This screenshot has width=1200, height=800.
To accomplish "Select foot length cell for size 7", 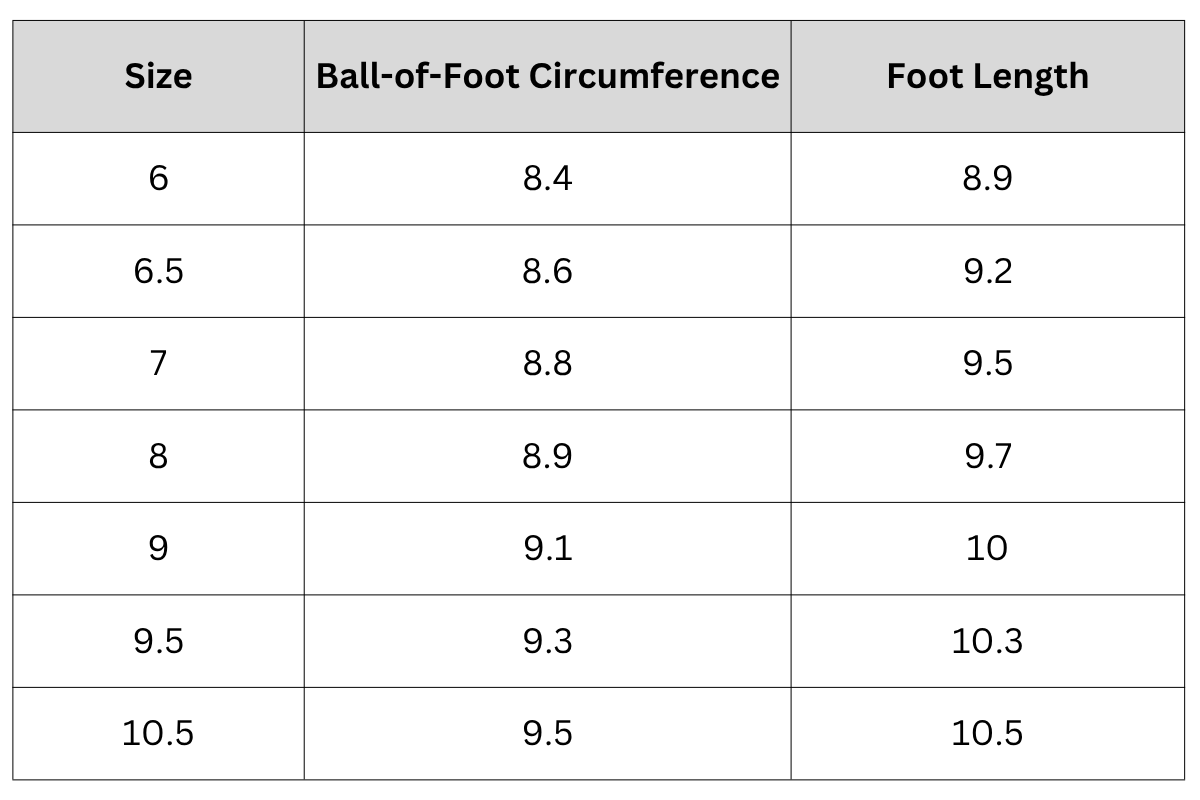I will 987,364.
